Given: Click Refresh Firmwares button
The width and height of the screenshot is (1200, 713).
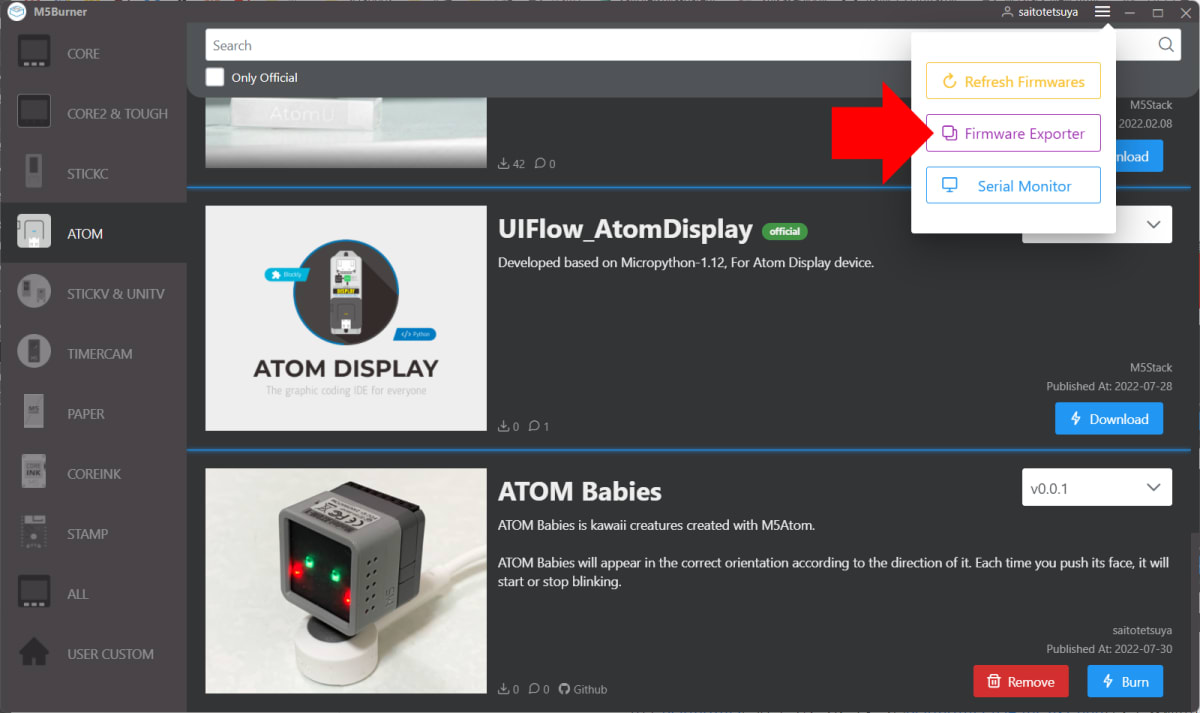Looking at the screenshot, I should pyautogui.click(x=1013, y=82).
